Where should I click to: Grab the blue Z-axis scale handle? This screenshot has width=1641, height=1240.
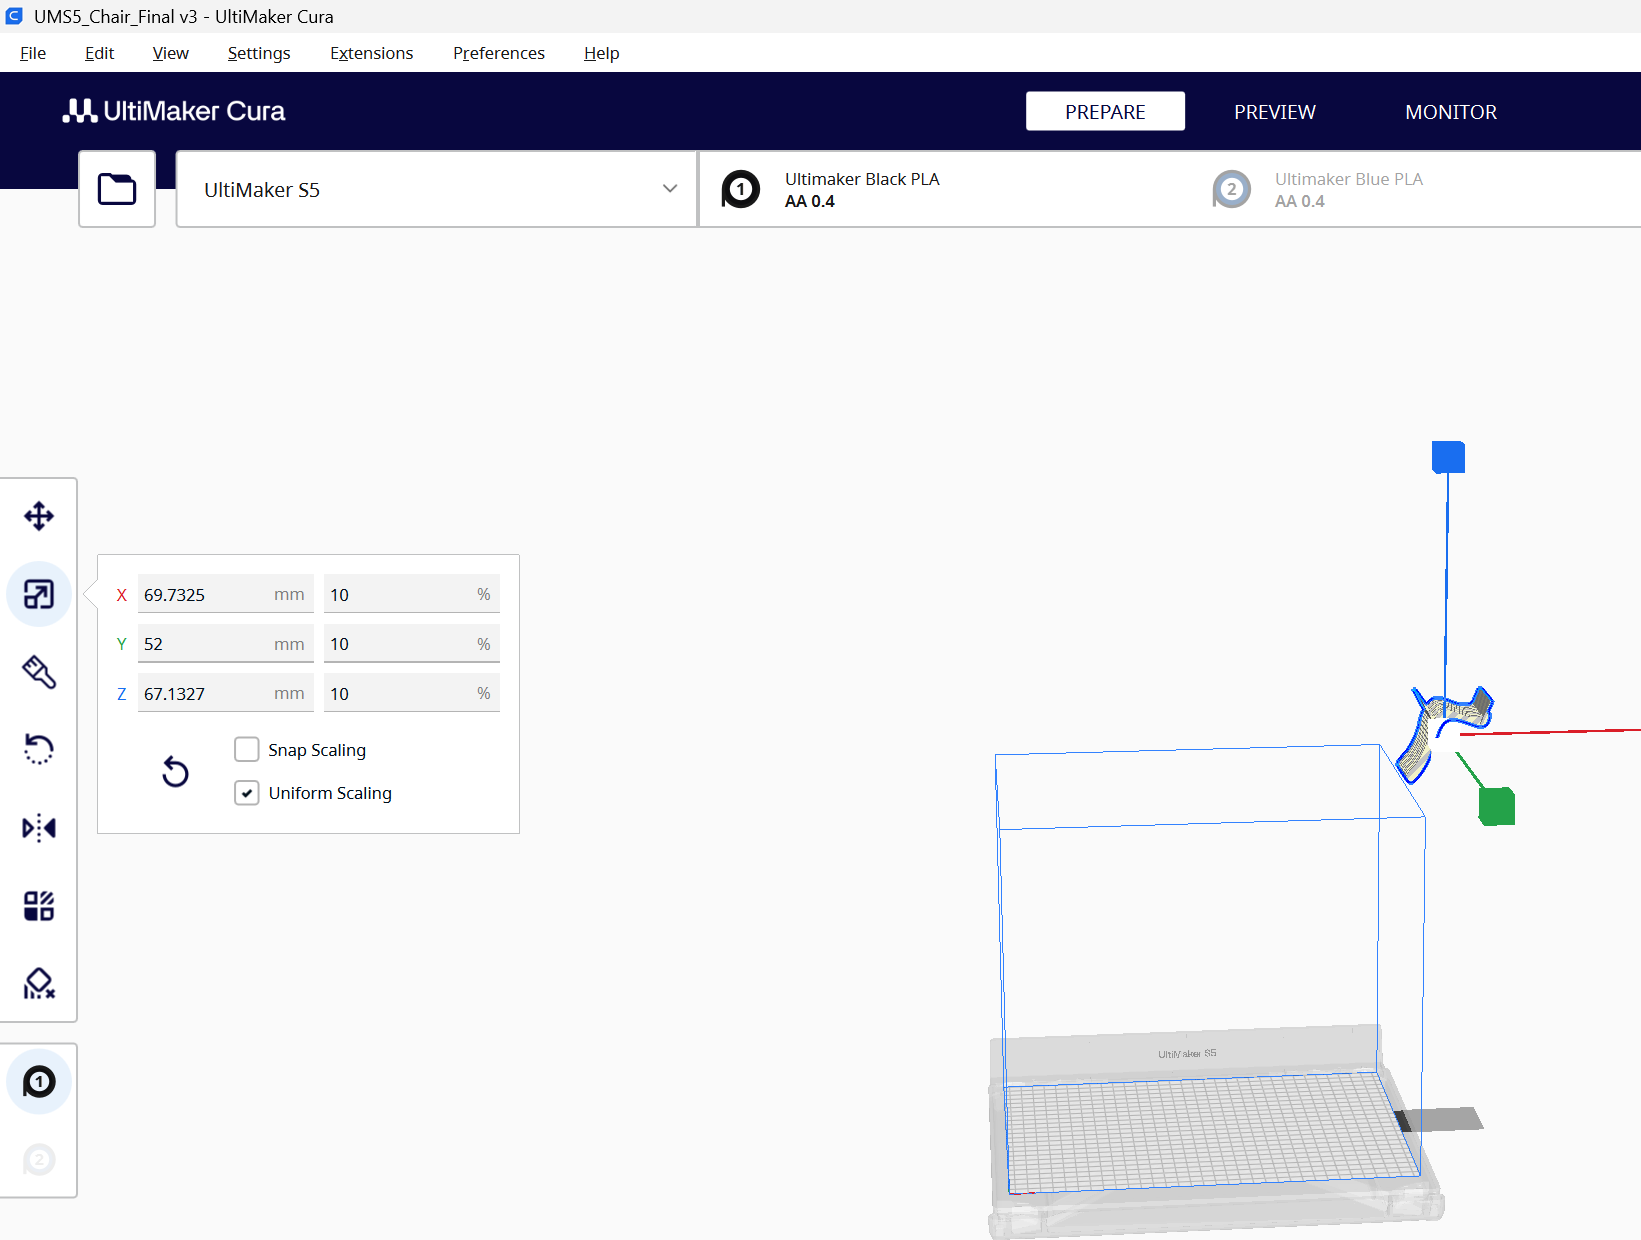click(x=1448, y=457)
